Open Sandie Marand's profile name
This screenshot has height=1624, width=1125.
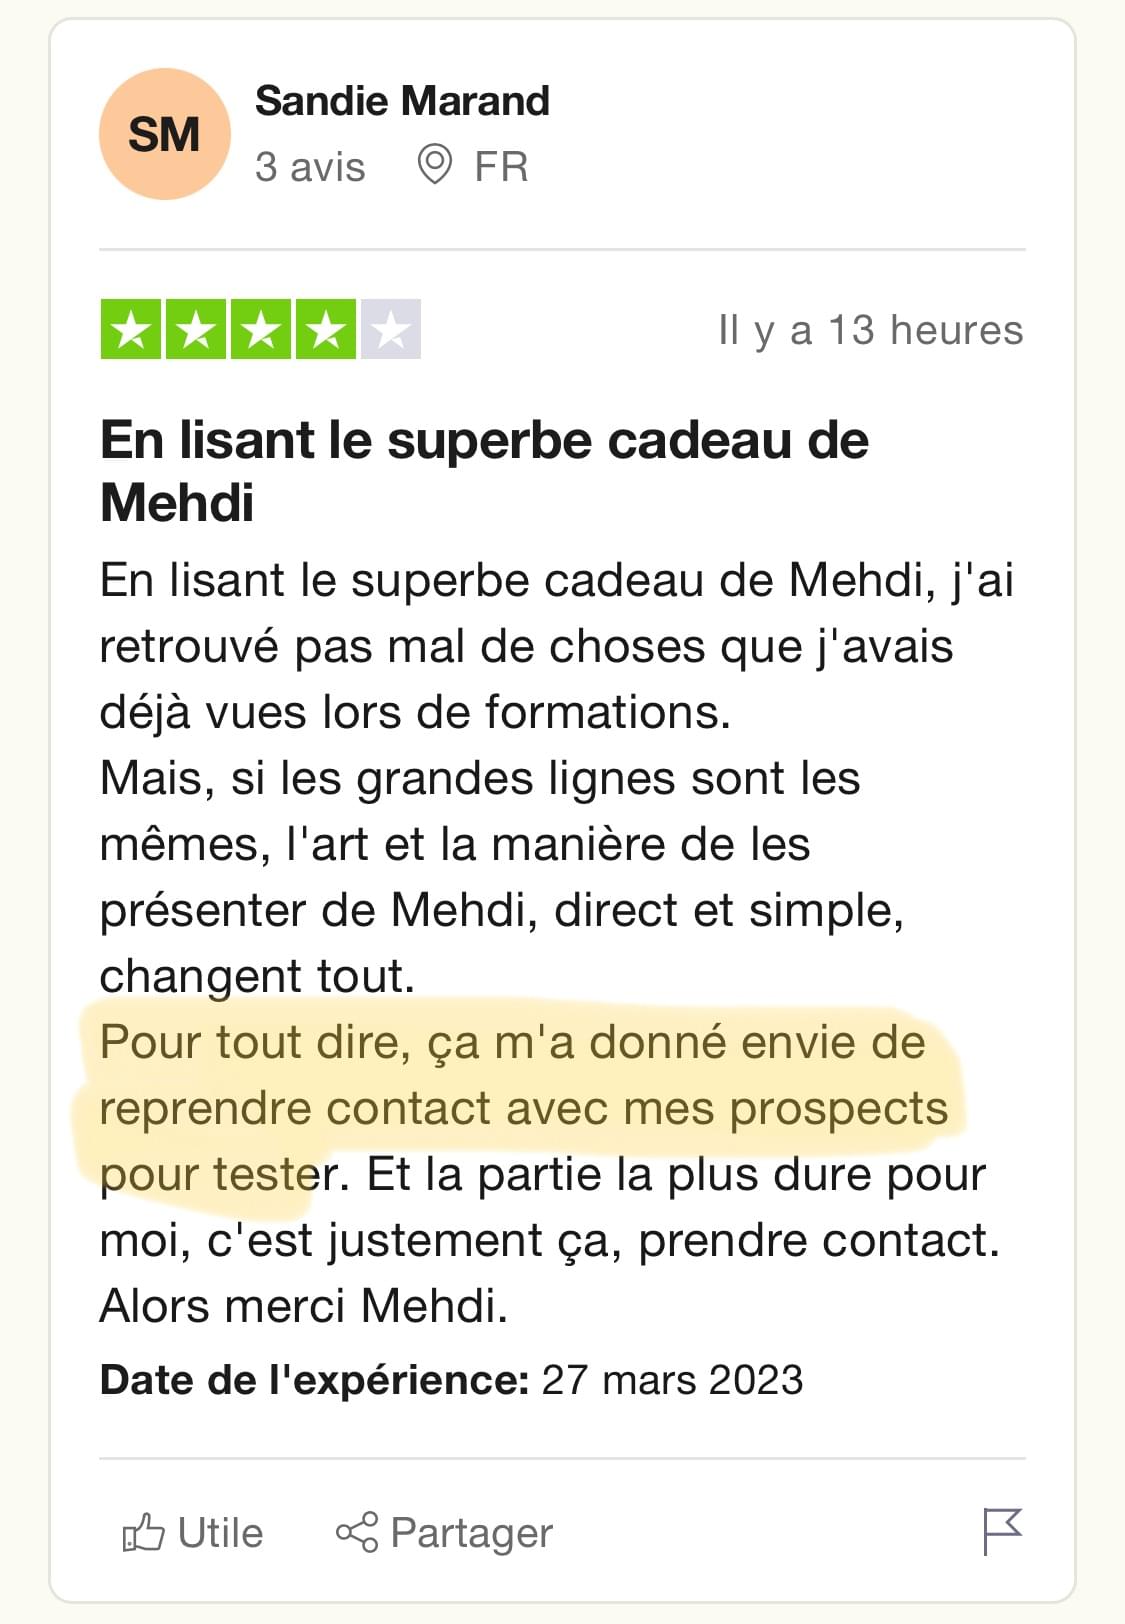click(x=402, y=101)
